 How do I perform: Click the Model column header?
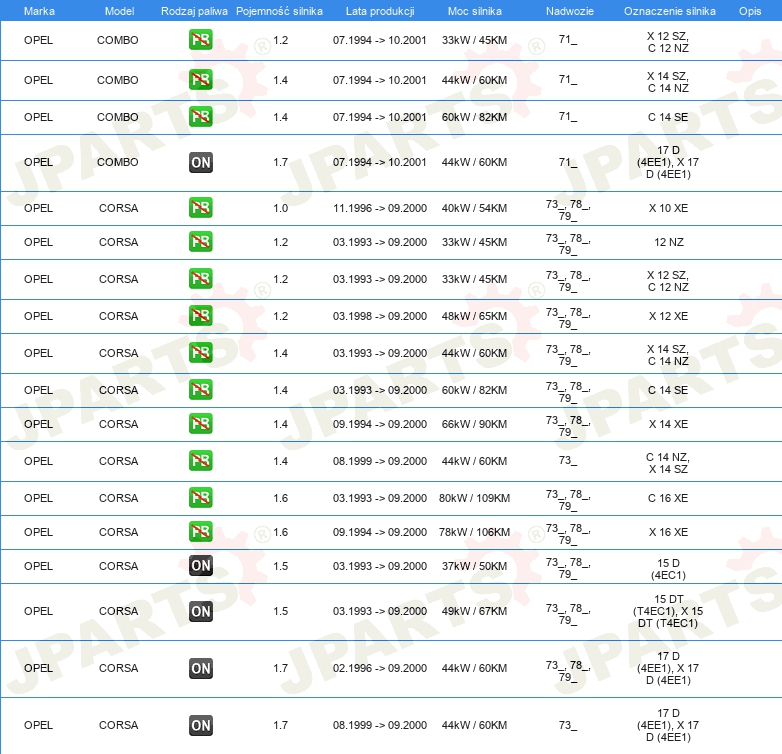[119, 11]
